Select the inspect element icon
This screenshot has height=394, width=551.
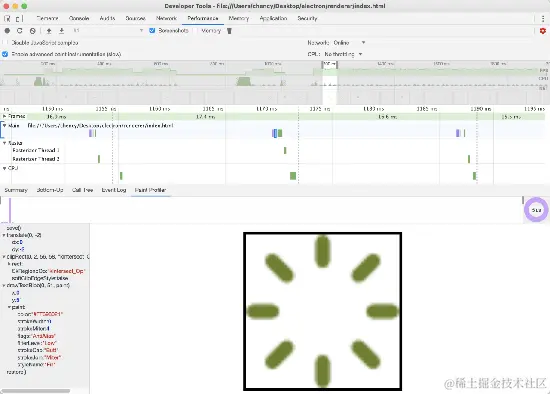pos(7,19)
